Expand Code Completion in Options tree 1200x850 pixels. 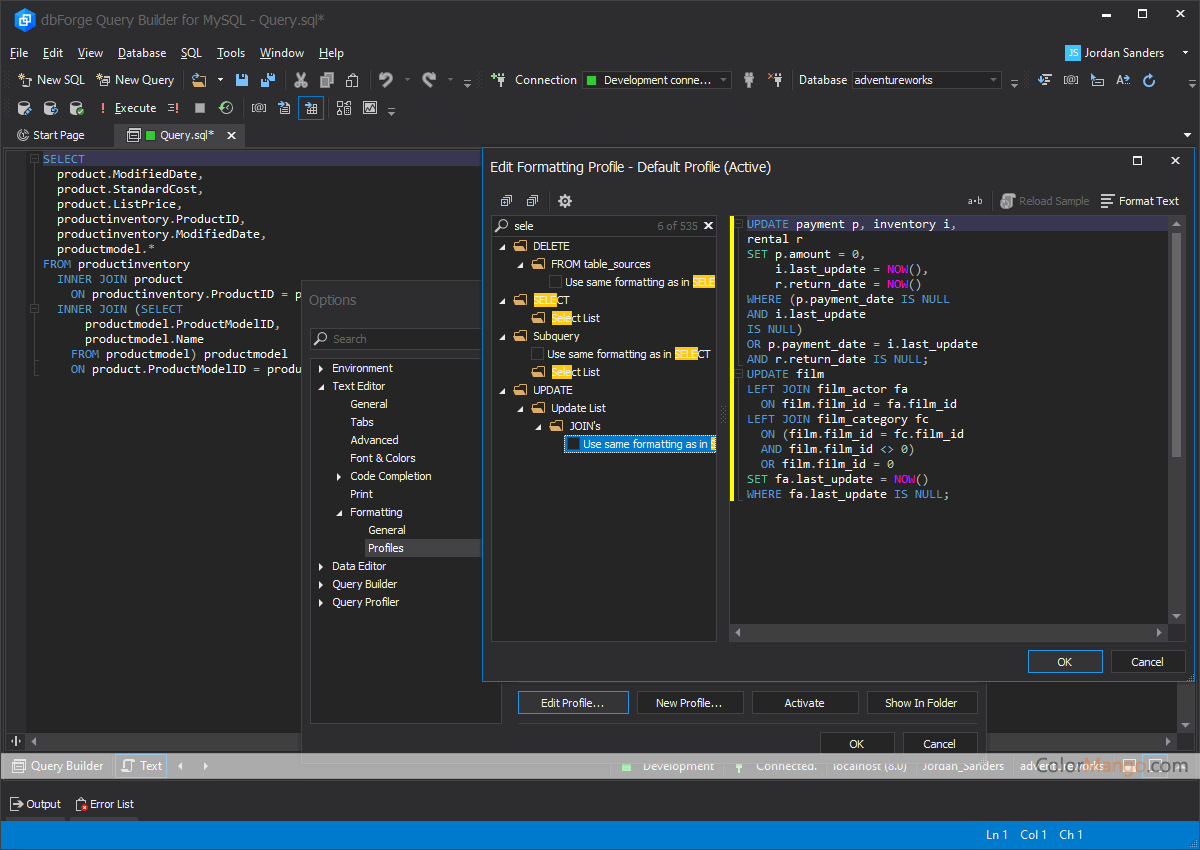point(339,476)
